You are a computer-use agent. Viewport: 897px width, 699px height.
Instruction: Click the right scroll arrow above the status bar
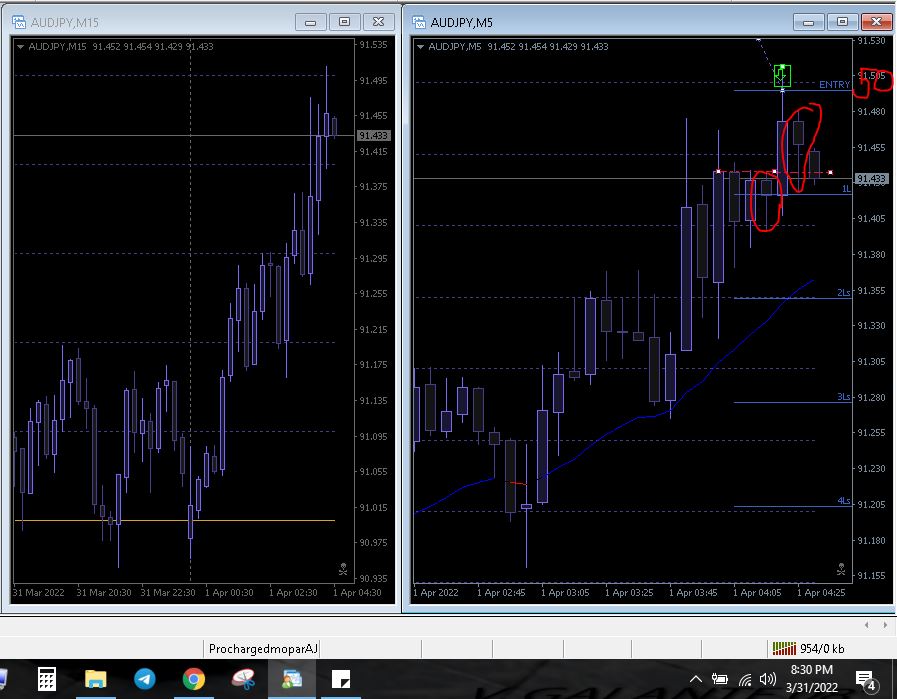click(x=885, y=625)
